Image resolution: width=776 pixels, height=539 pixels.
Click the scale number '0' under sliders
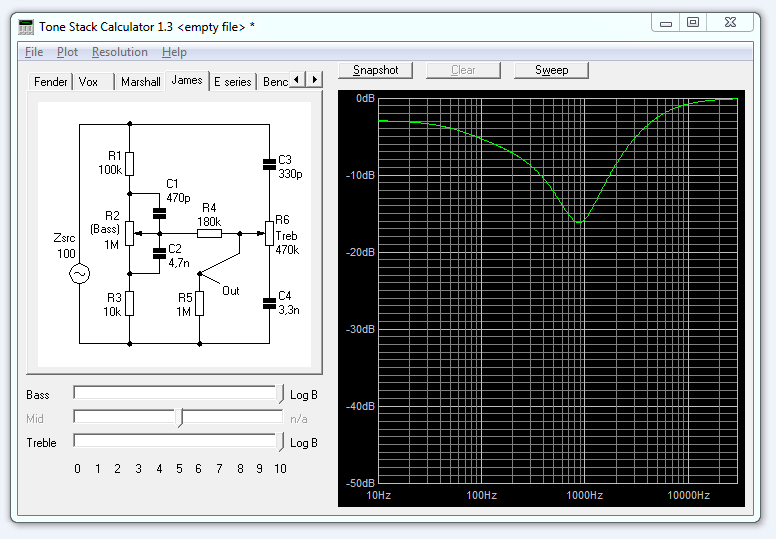[x=77, y=469]
